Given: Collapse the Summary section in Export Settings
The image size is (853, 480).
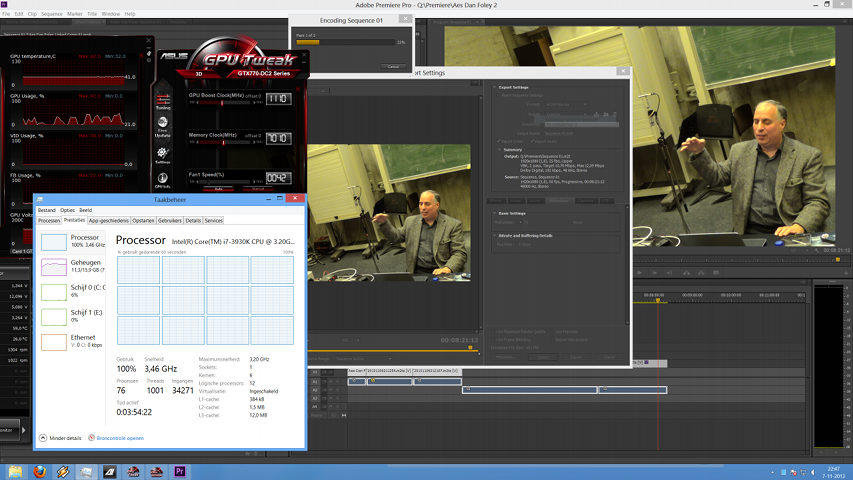Looking at the screenshot, I should click(x=499, y=150).
